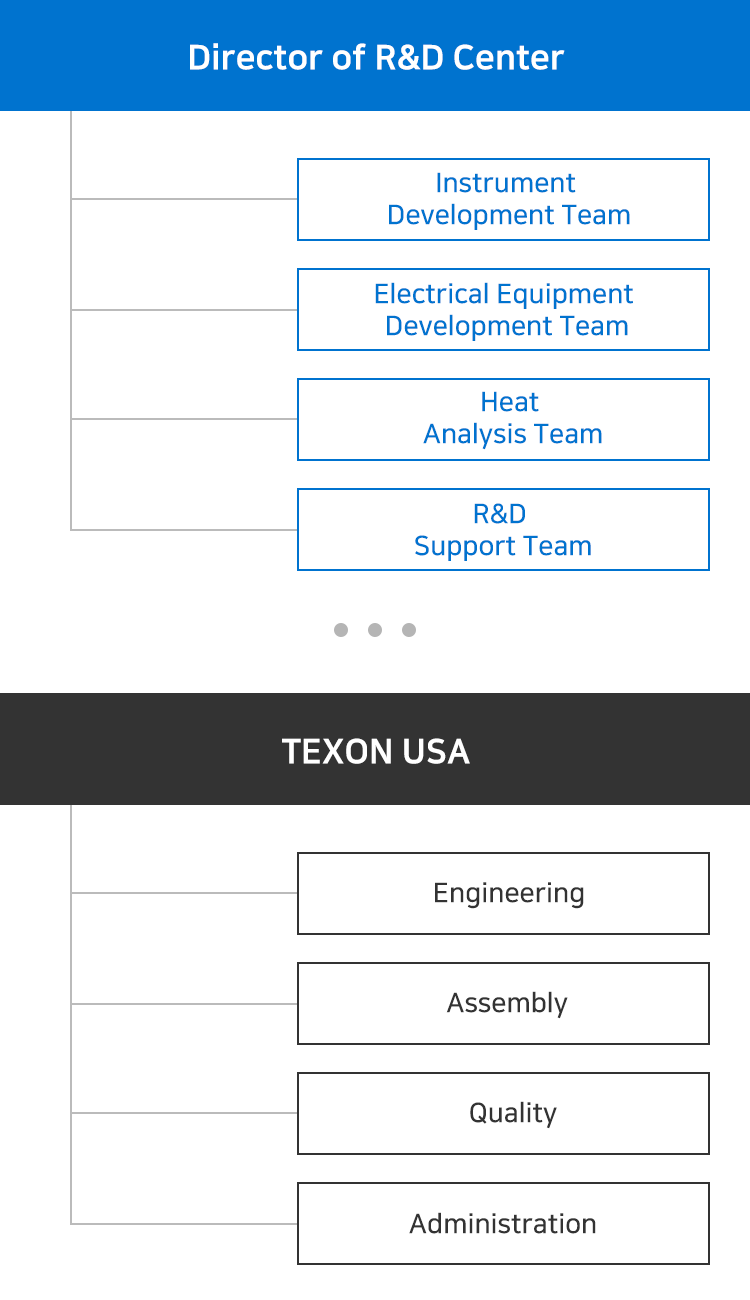Viewport: 750px width, 1300px height.
Task: Open the Assembly department box
Action: 503,1003
